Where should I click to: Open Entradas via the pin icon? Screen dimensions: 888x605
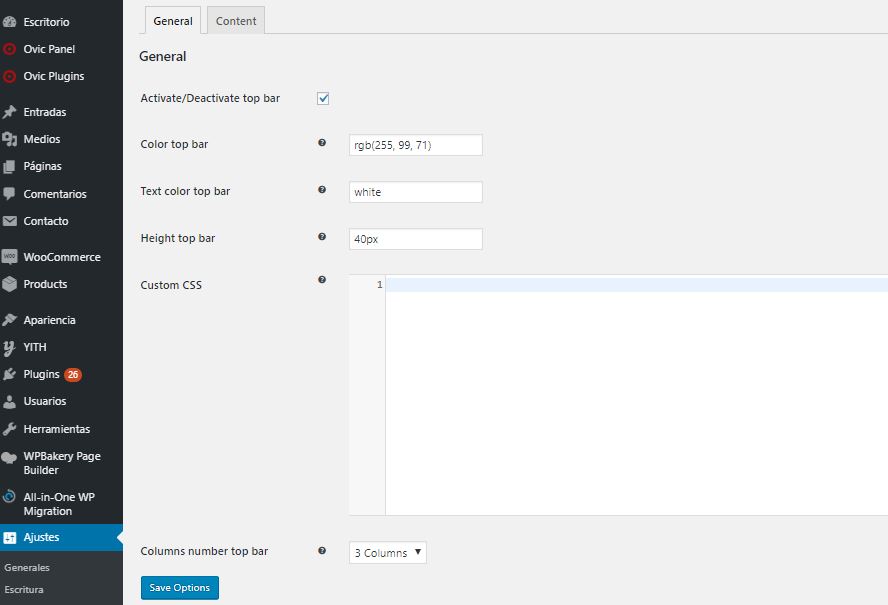tap(10, 112)
